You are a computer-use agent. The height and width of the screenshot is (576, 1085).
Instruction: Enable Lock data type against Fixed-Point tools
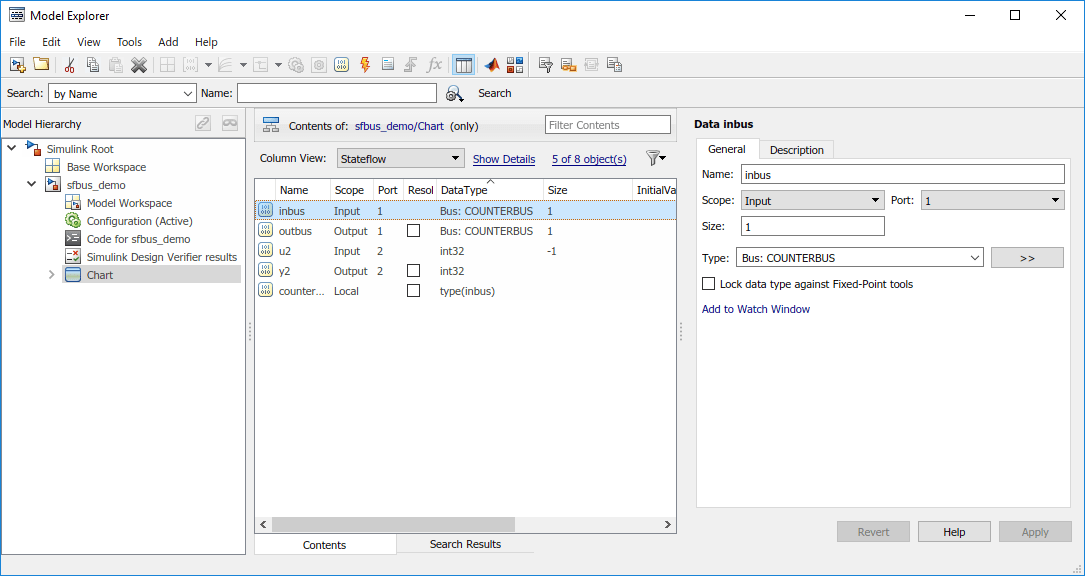tap(709, 284)
